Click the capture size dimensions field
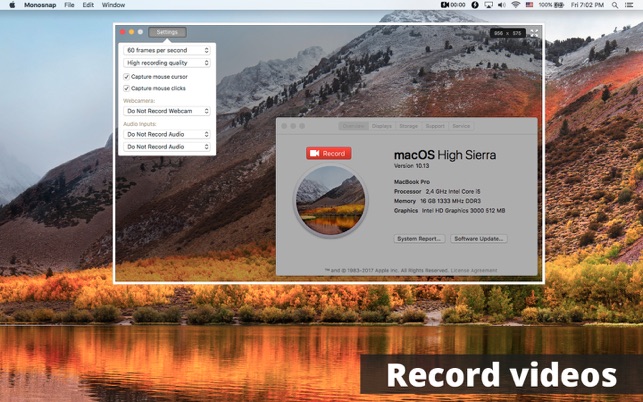The image size is (643, 402). tap(508, 33)
